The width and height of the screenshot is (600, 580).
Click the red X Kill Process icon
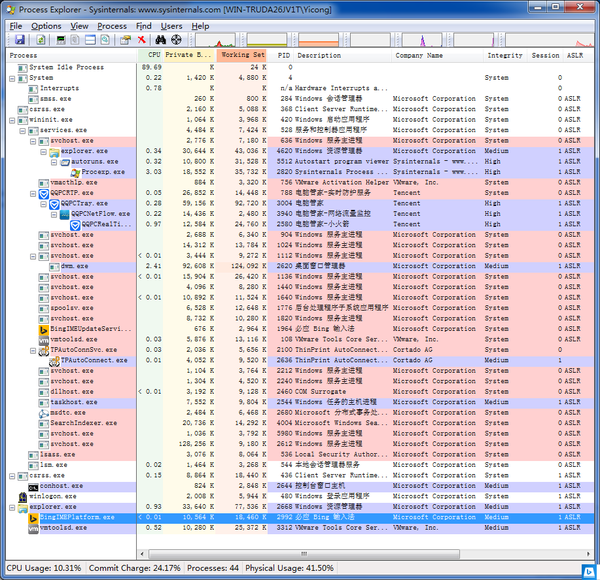click(142, 39)
